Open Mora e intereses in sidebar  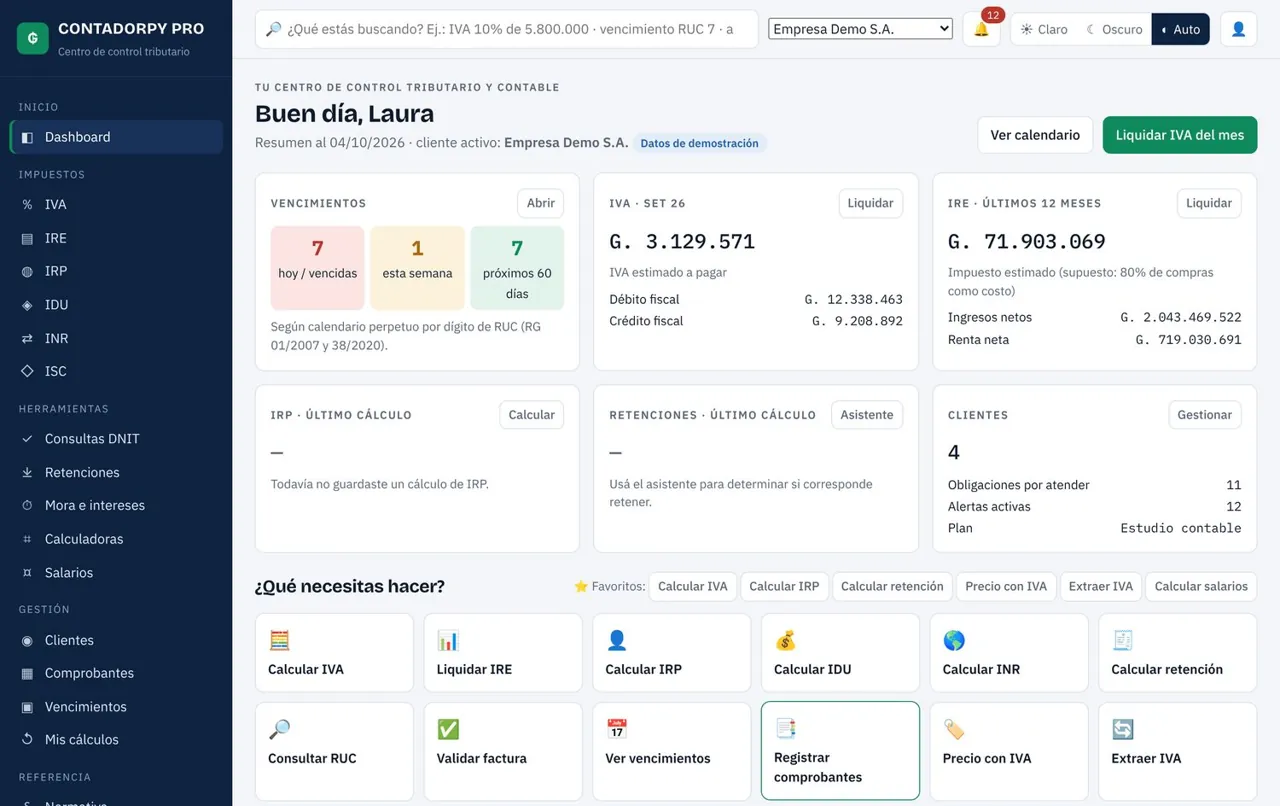tap(116, 505)
